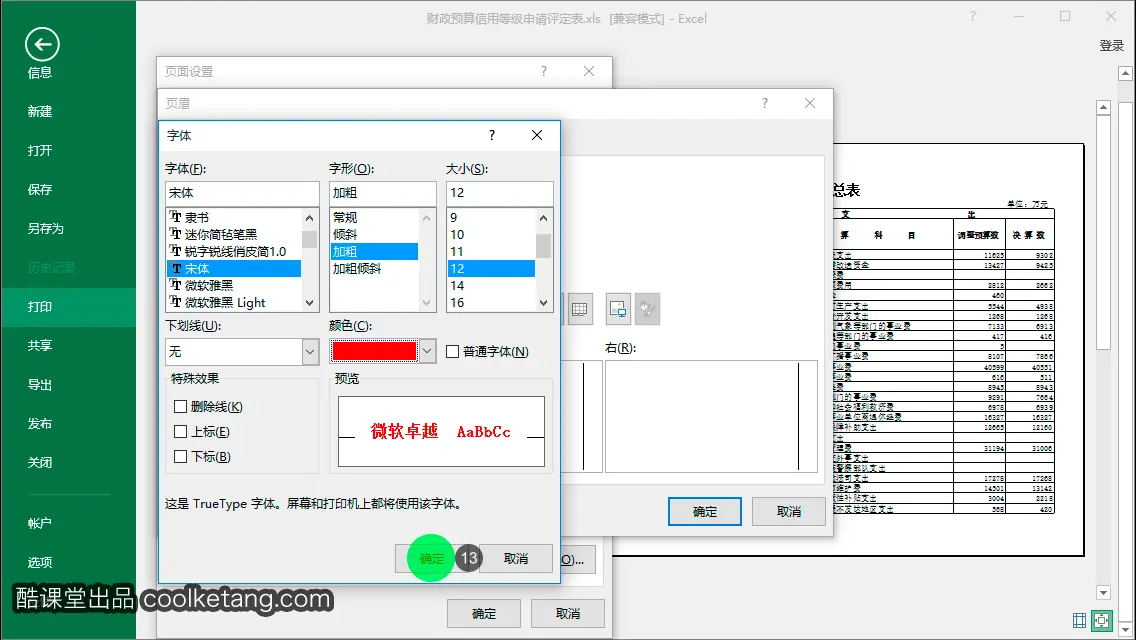
Task: Click the 右 right section text box
Action: [x=711, y=417]
